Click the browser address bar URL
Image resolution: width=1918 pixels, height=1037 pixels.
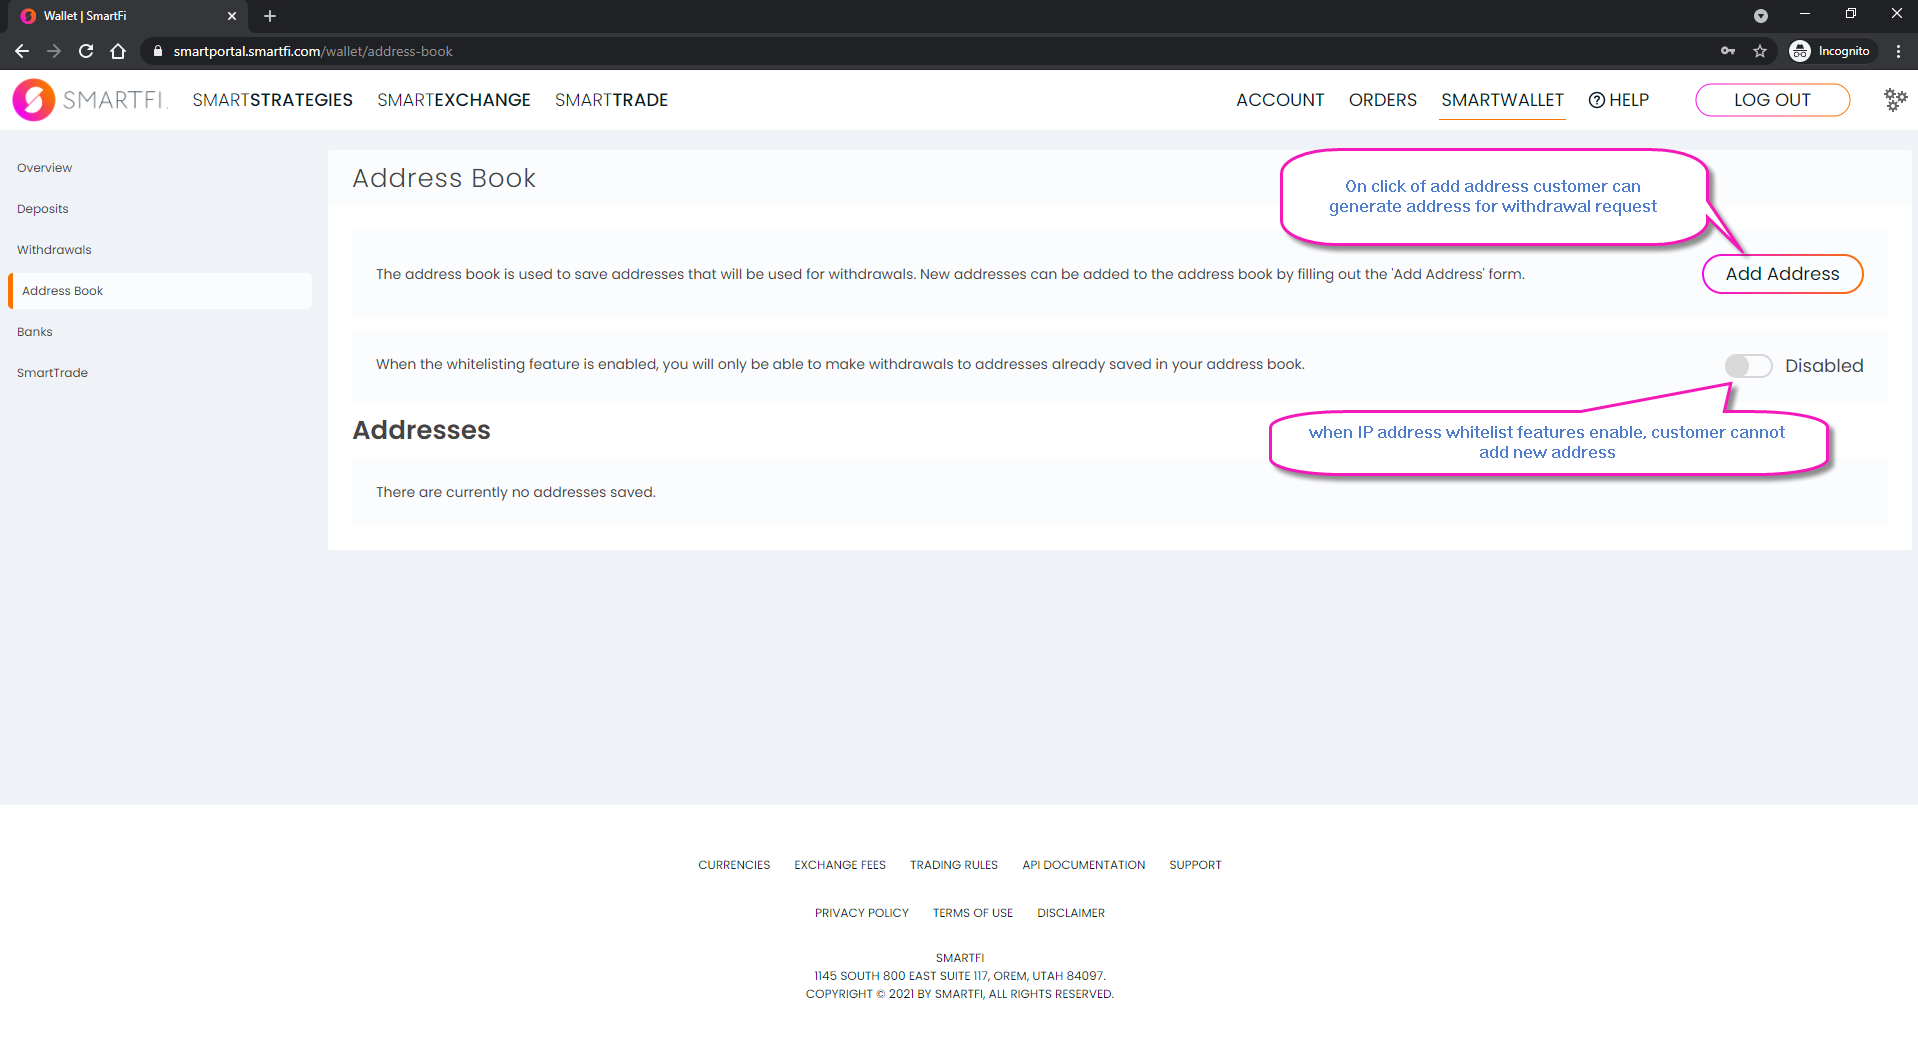(313, 51)
